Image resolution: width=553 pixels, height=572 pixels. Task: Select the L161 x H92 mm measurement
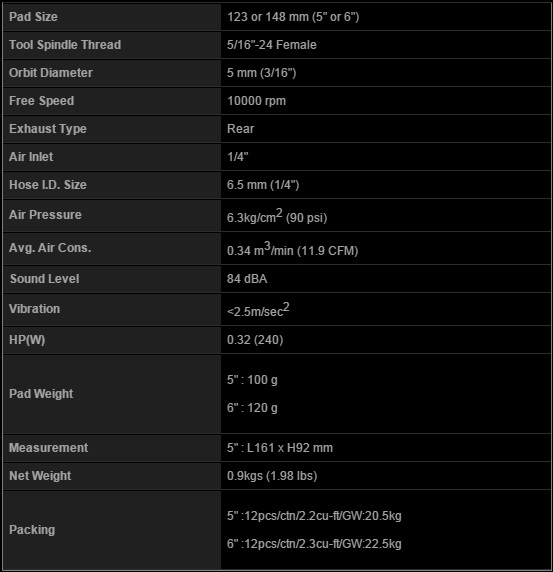290,448
